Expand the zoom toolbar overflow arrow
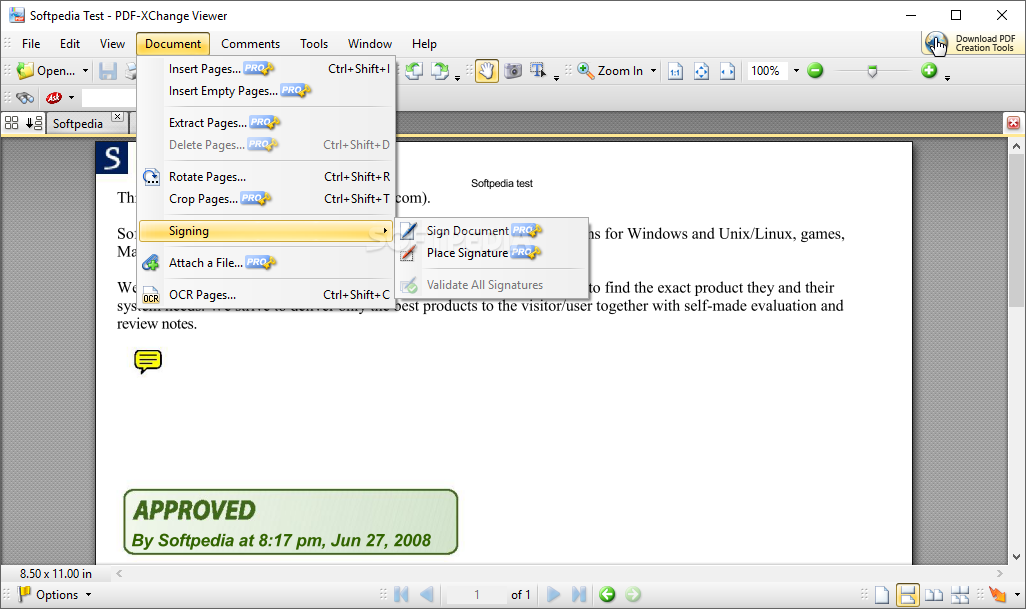1026x609 pixels. (x=947, y=78)
